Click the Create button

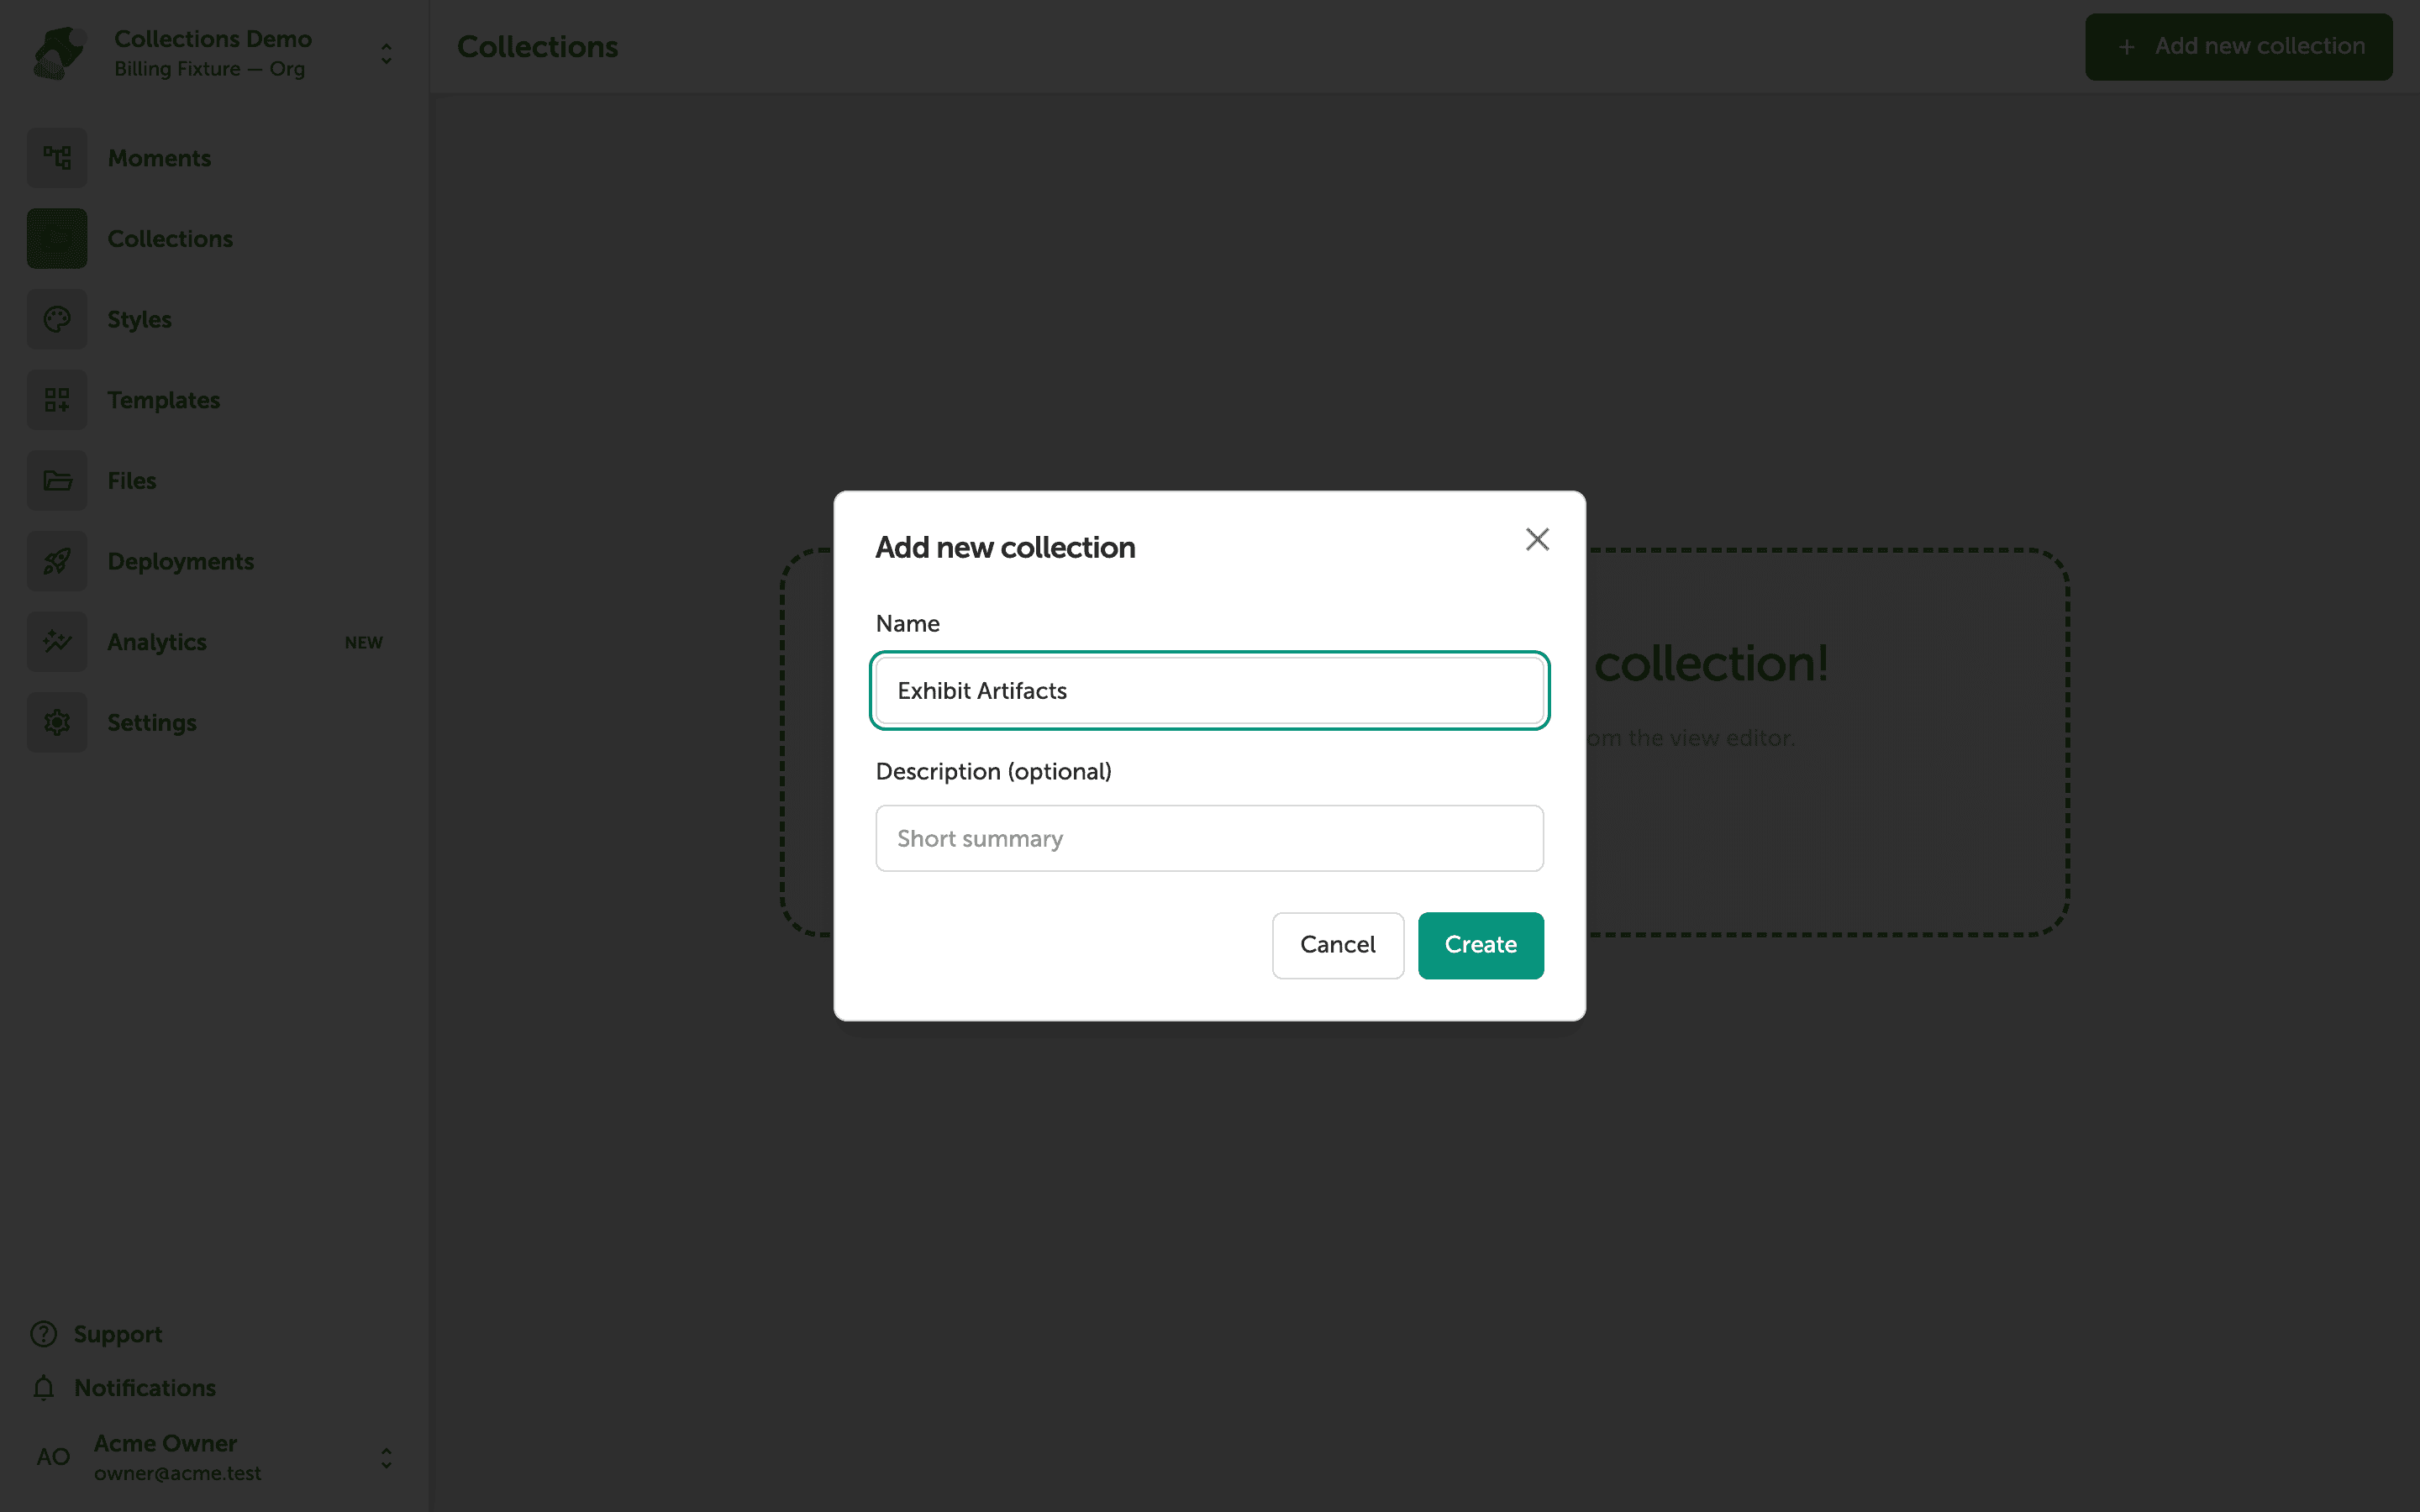point(1480,945)
